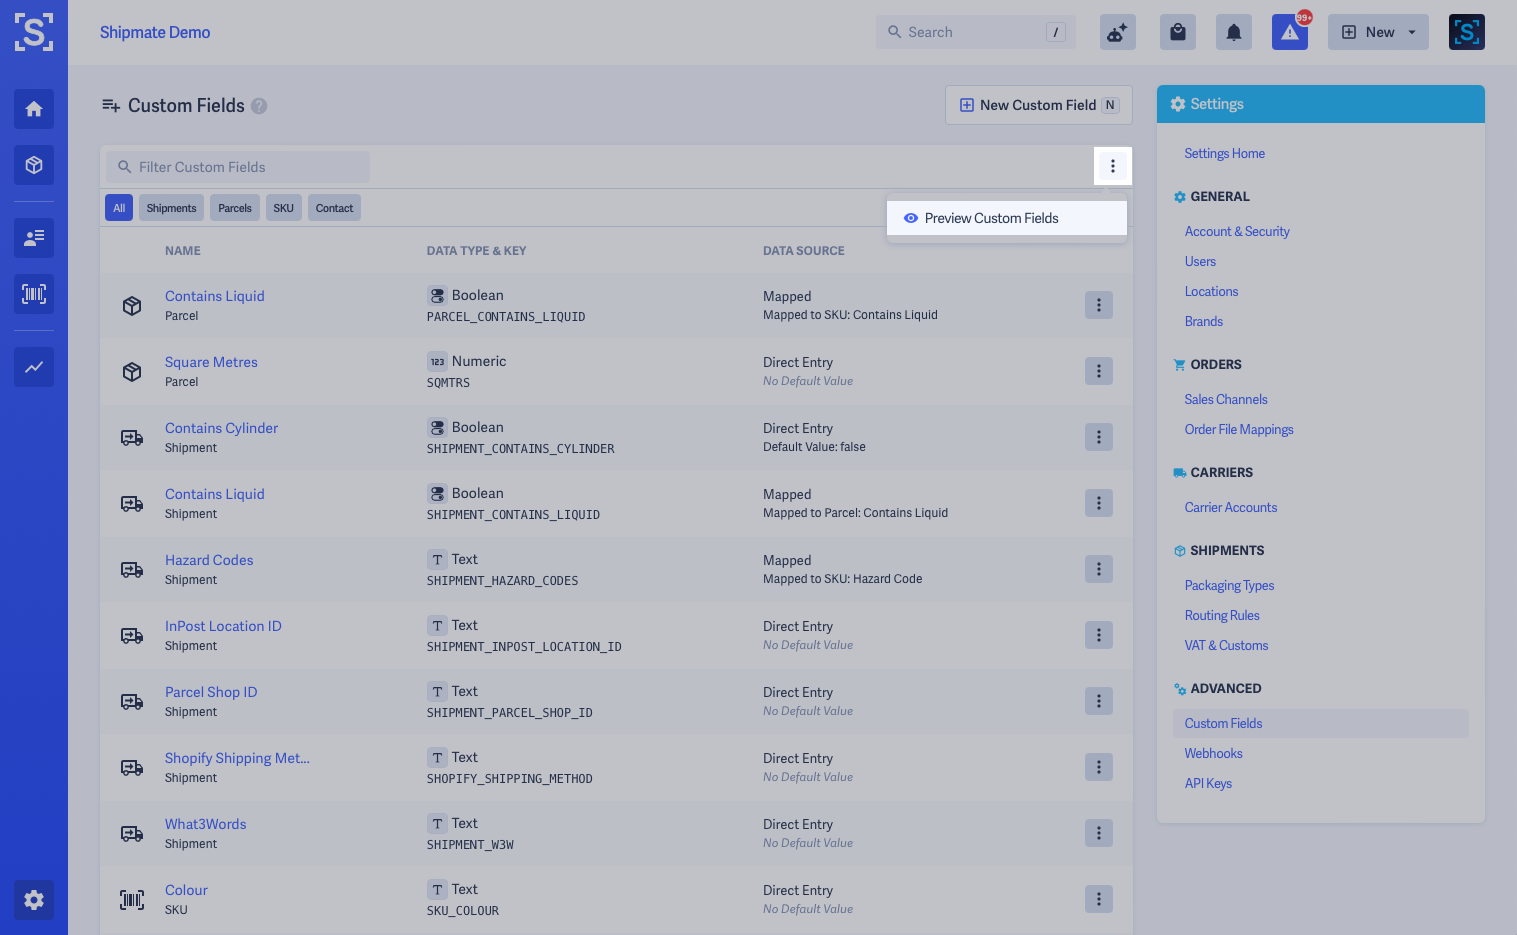Image resolution: width=1517 pixels, height=935 pixels.
Task: Click help question mark beside Custom Fields
Action: [x=259, y=106]
